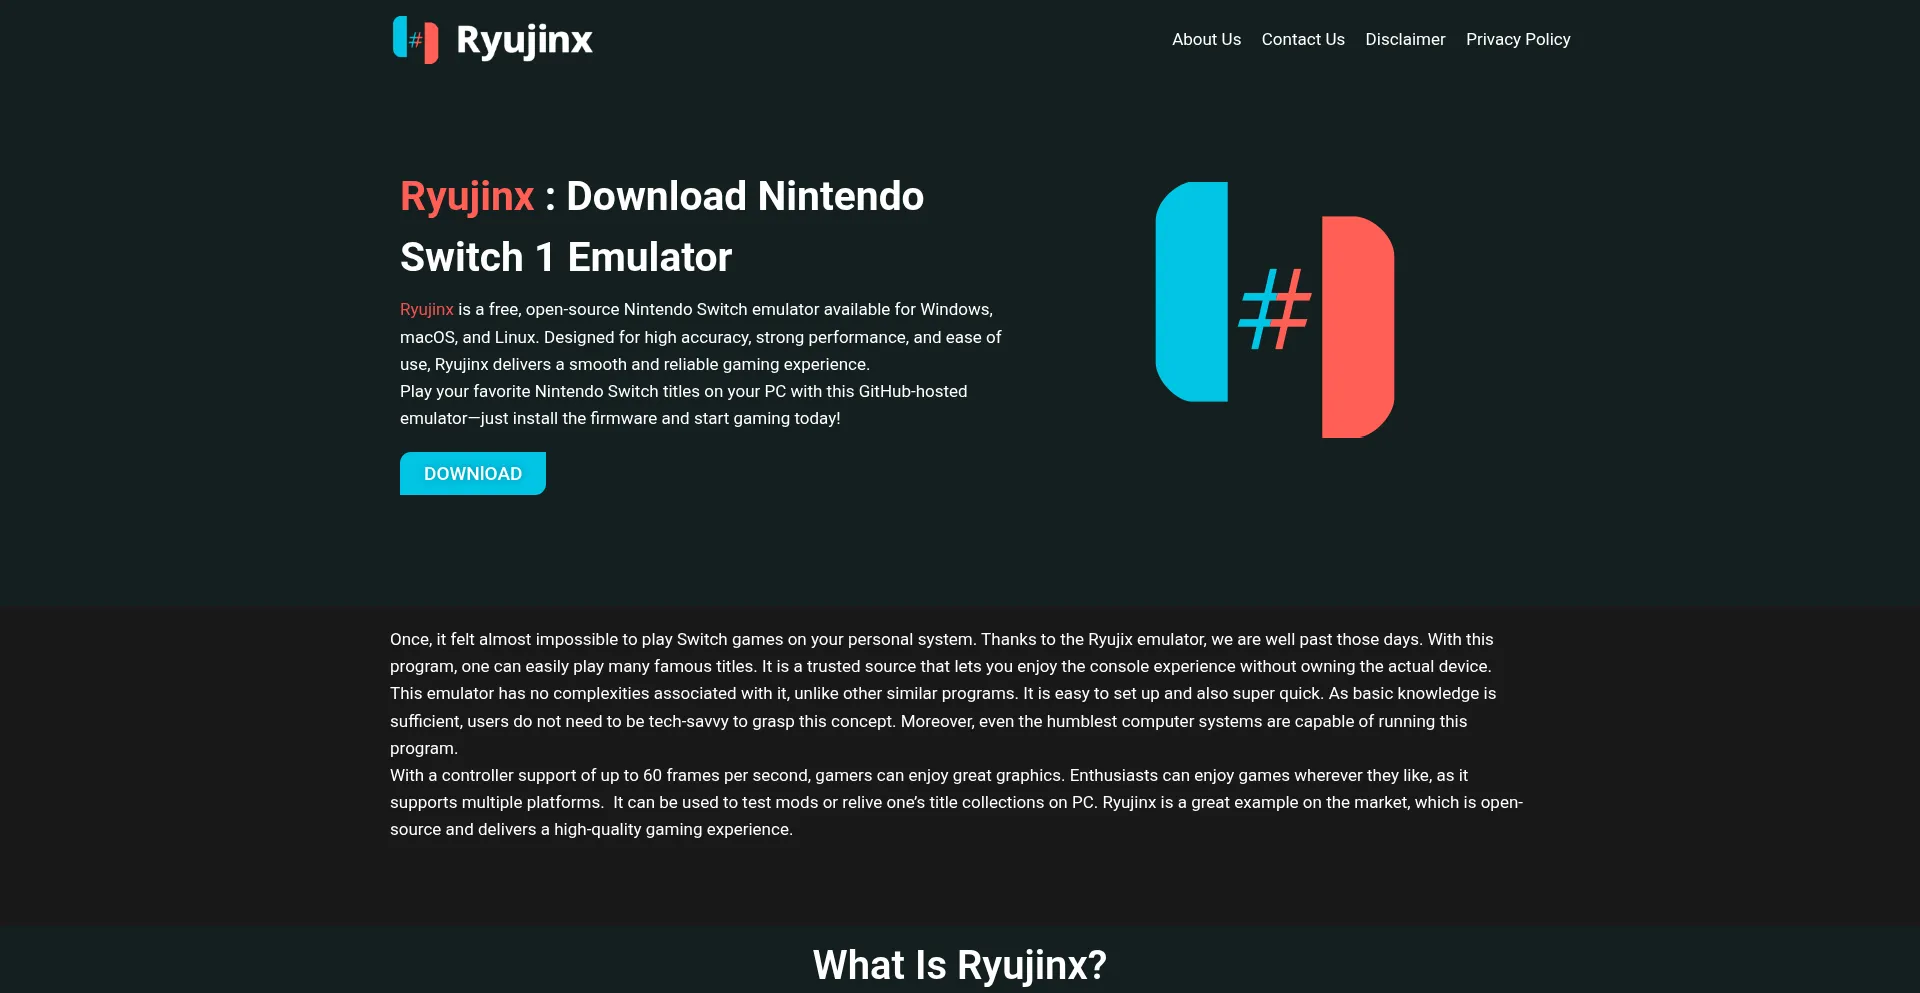The width and height of the screenshot is (1920, 993).
Task: Click the large Ryujinx hero logo image
Action: (x=1275, y=310)
